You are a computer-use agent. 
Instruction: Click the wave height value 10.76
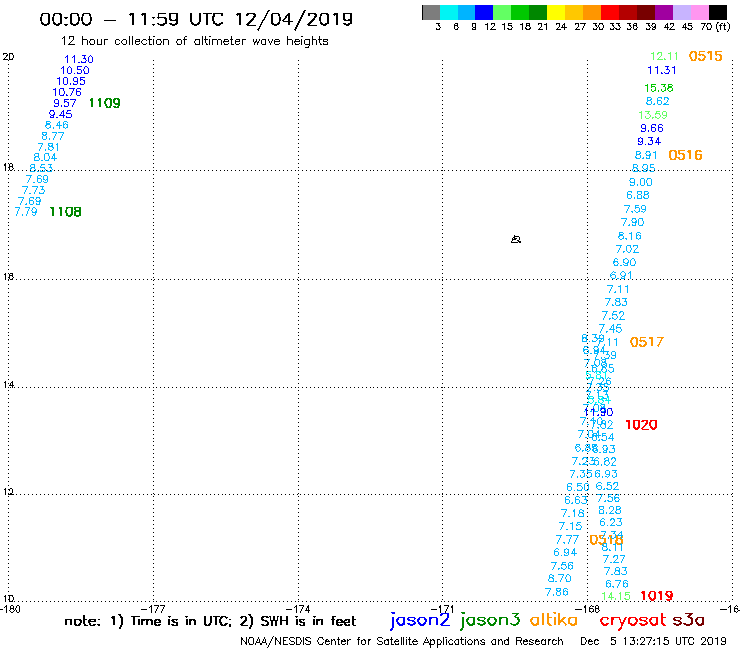tap(67, 92)
